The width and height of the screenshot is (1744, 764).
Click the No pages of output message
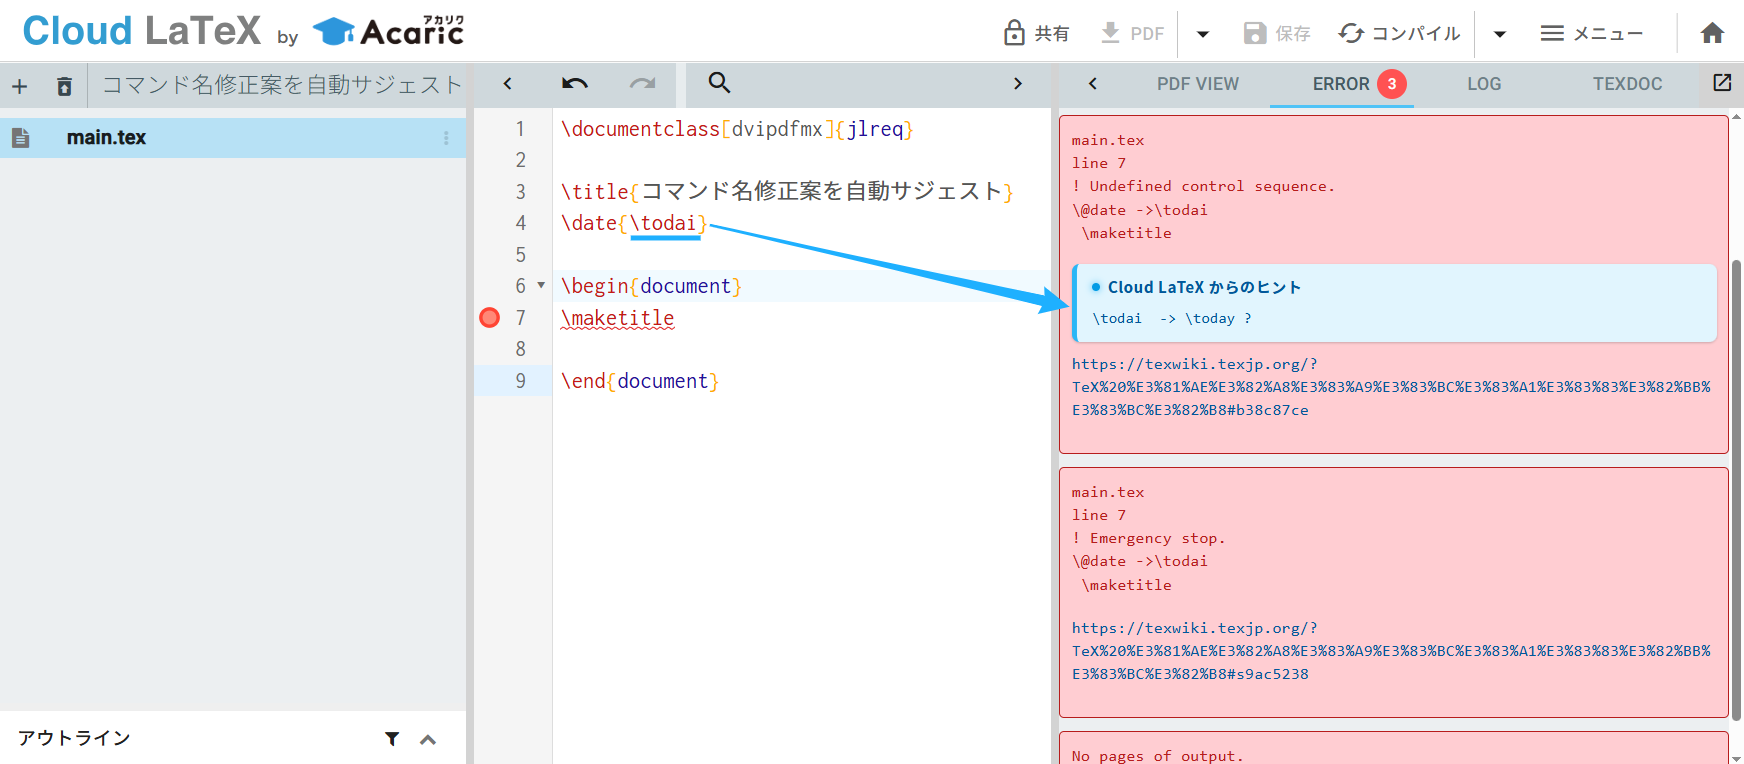point(1158,756)
